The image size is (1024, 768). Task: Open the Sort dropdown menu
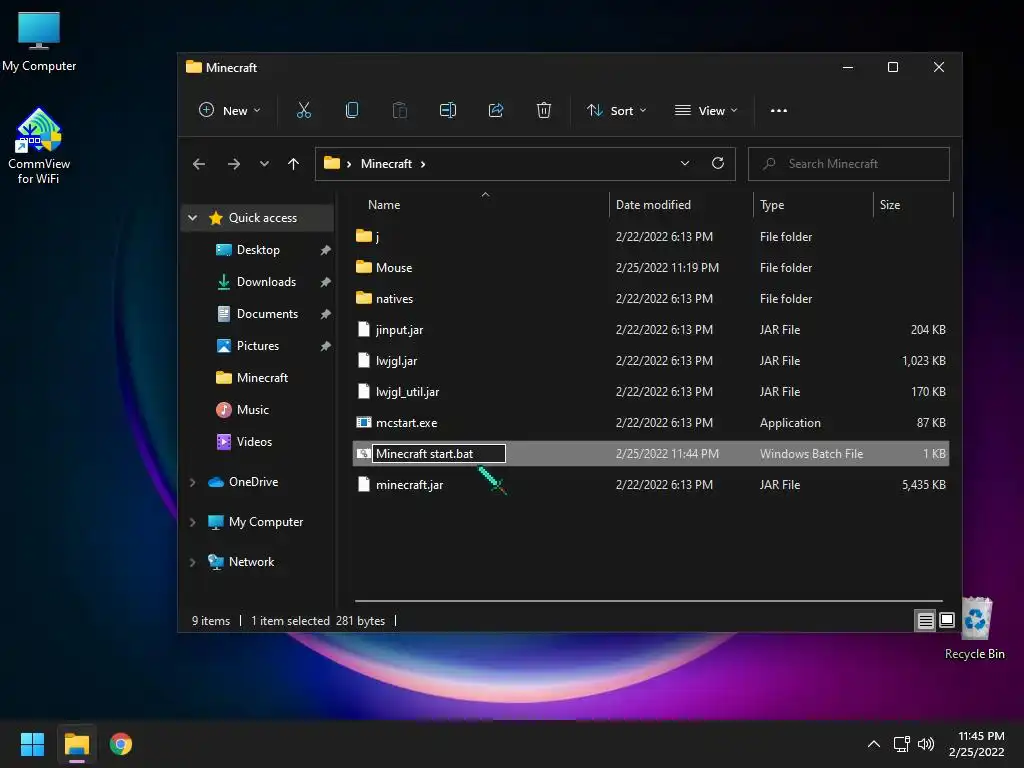tap(616, 110)
